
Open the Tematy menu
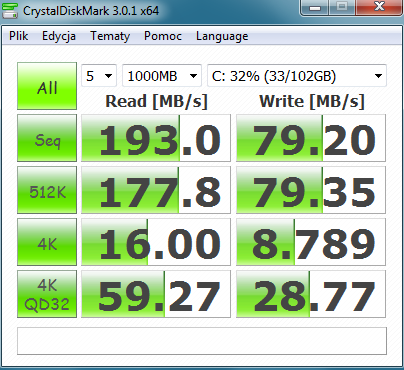(110, 36)
